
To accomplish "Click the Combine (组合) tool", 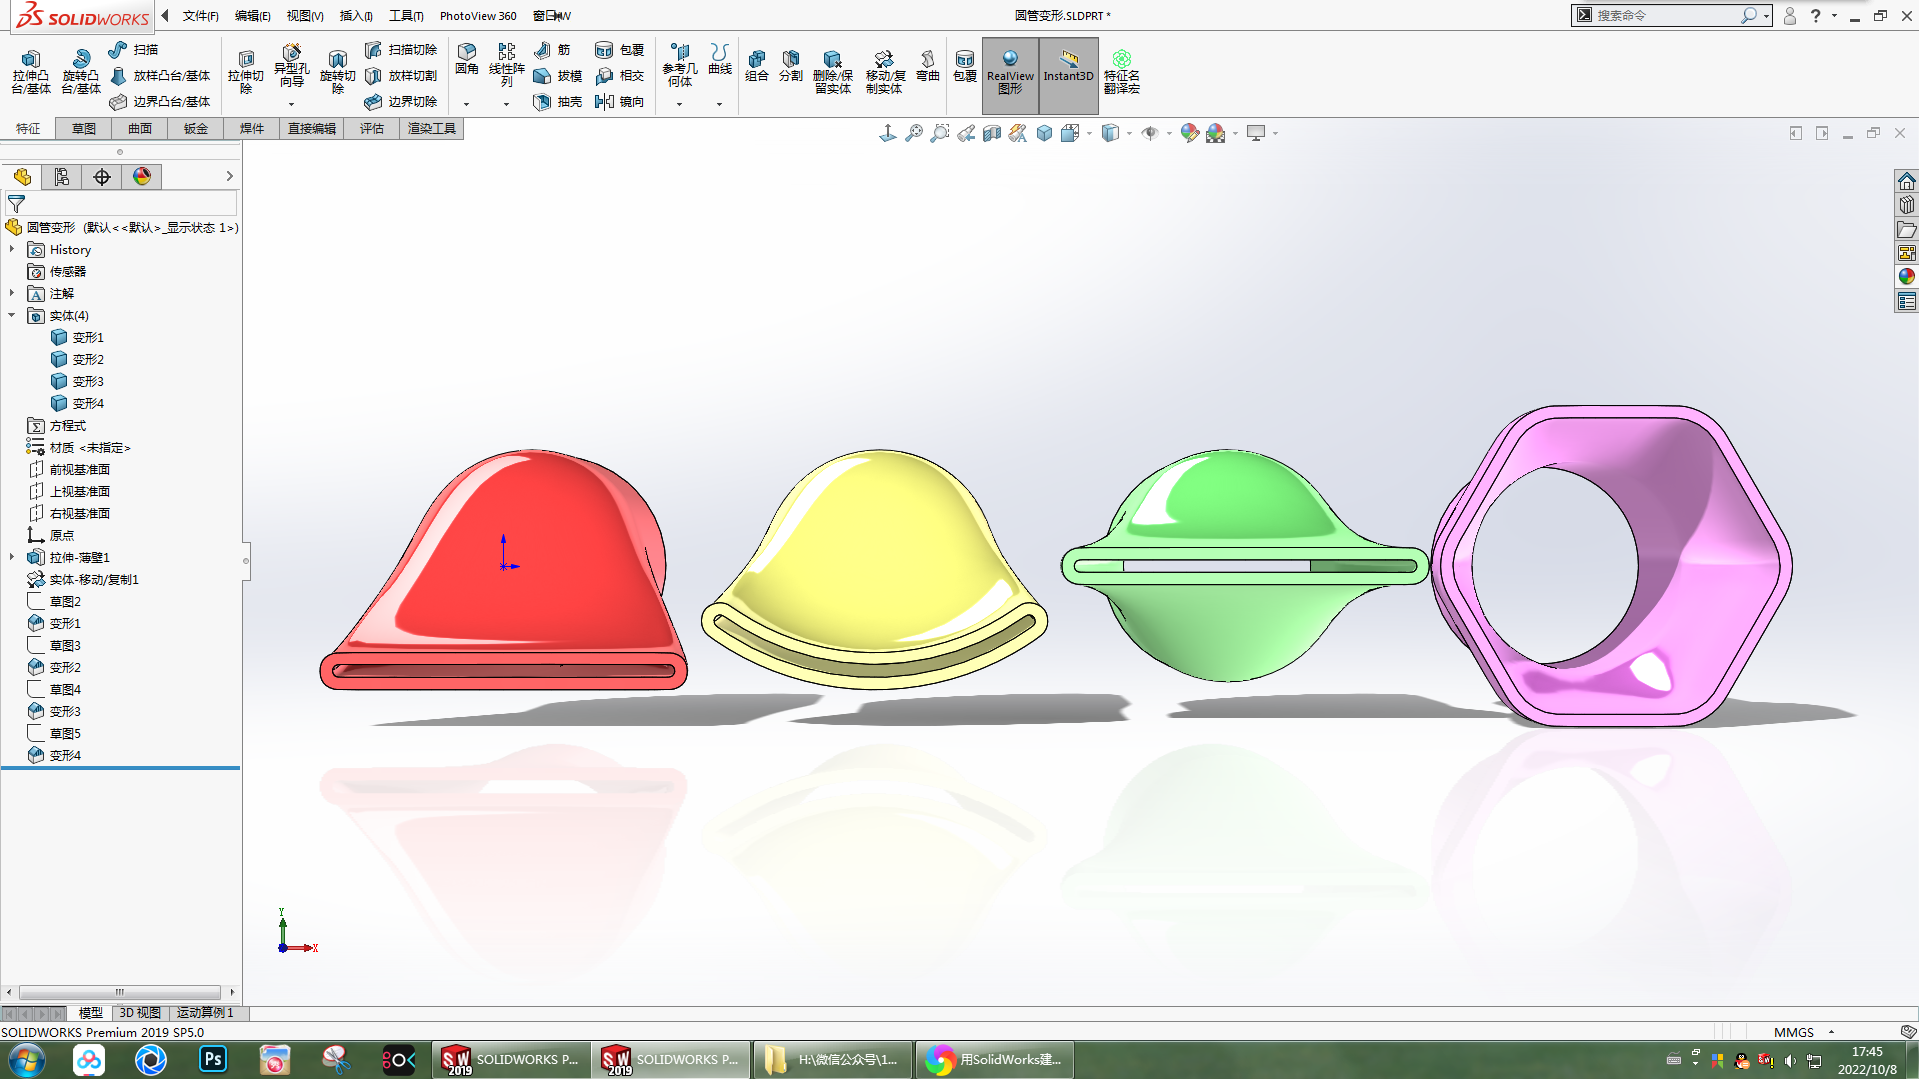I will tap(757, 66).
